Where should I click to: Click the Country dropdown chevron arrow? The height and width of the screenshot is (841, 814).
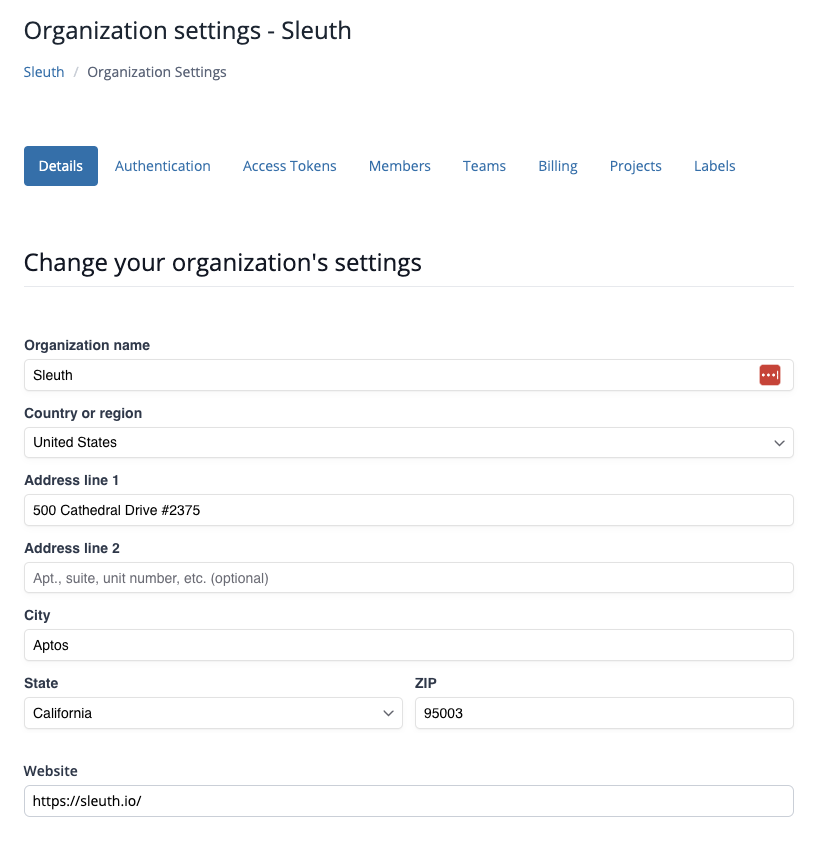pos(779,443)
